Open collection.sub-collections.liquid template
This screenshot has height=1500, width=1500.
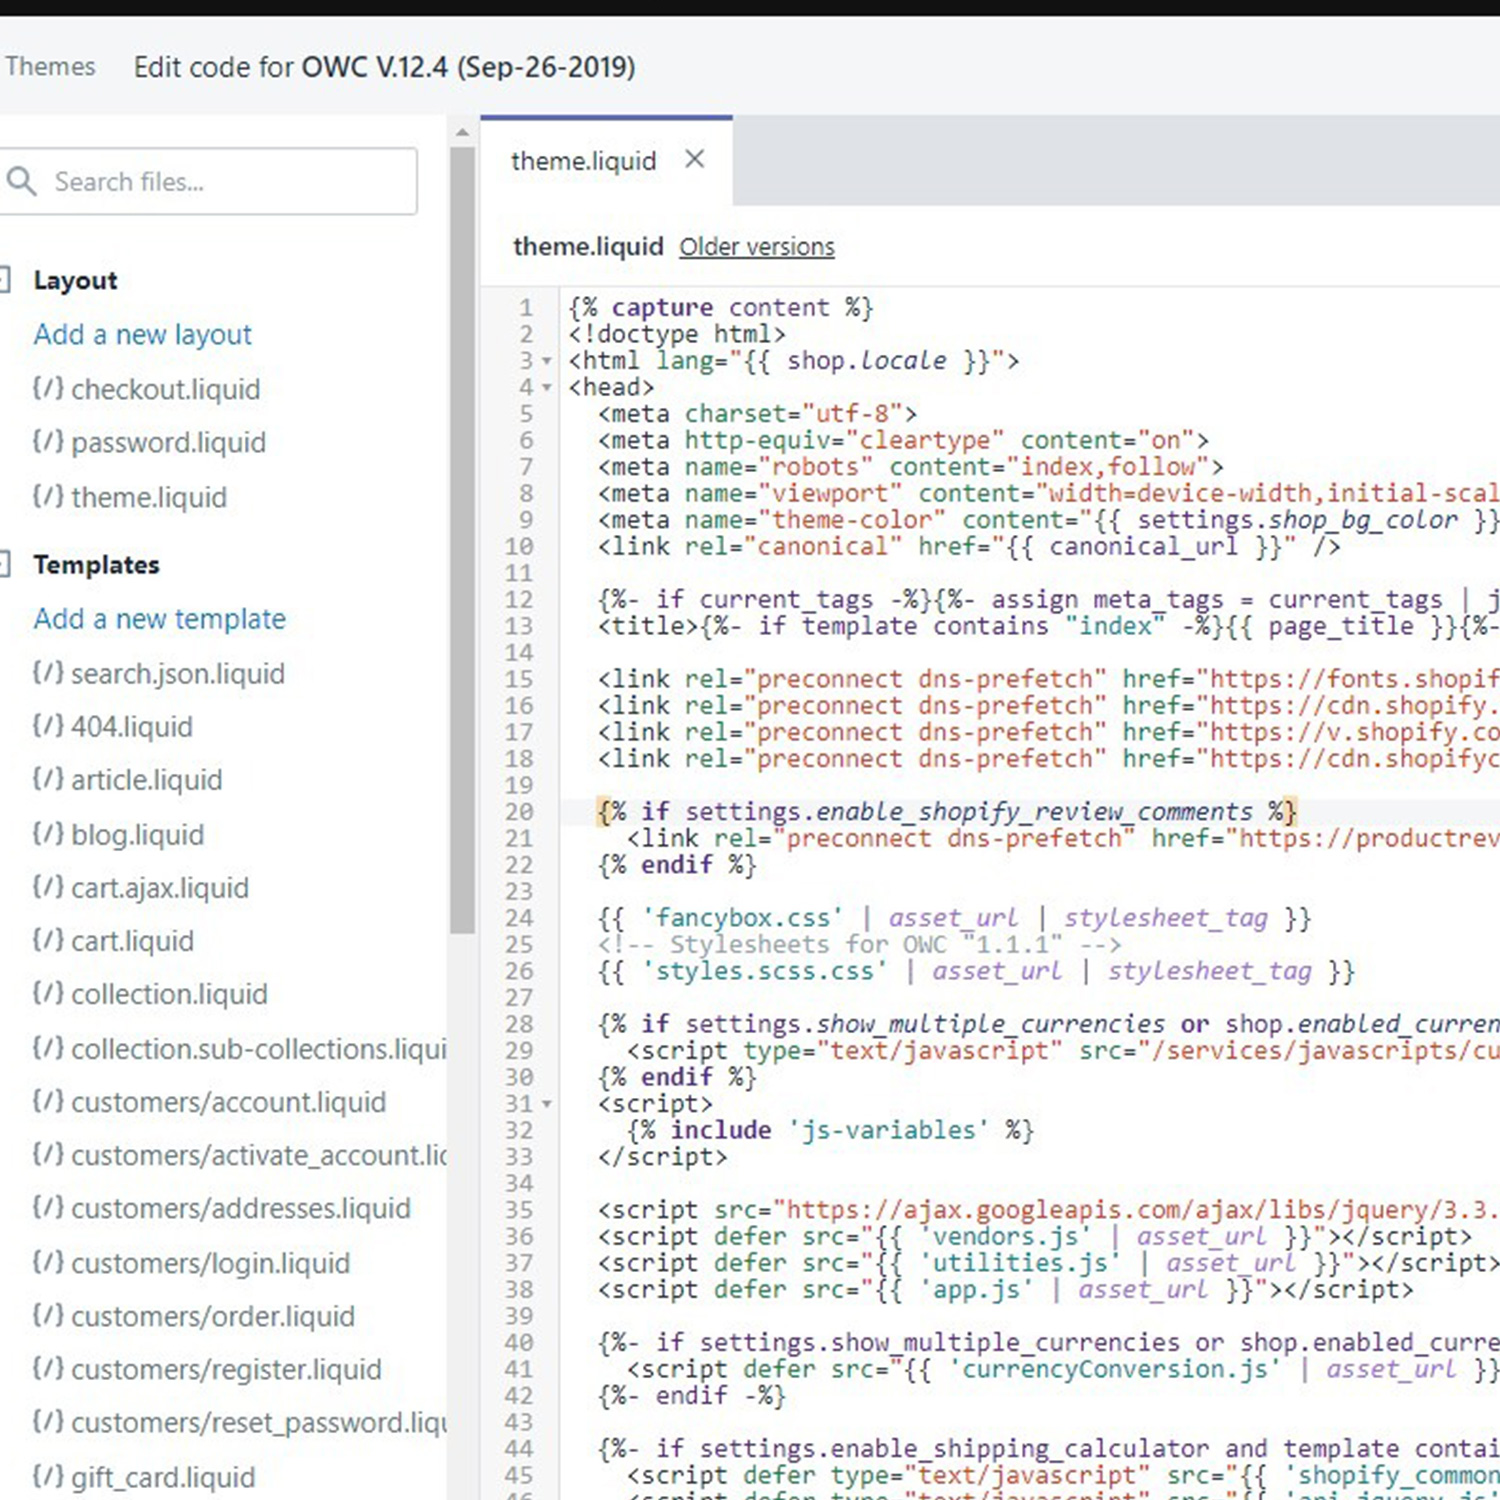(258, 1048)
